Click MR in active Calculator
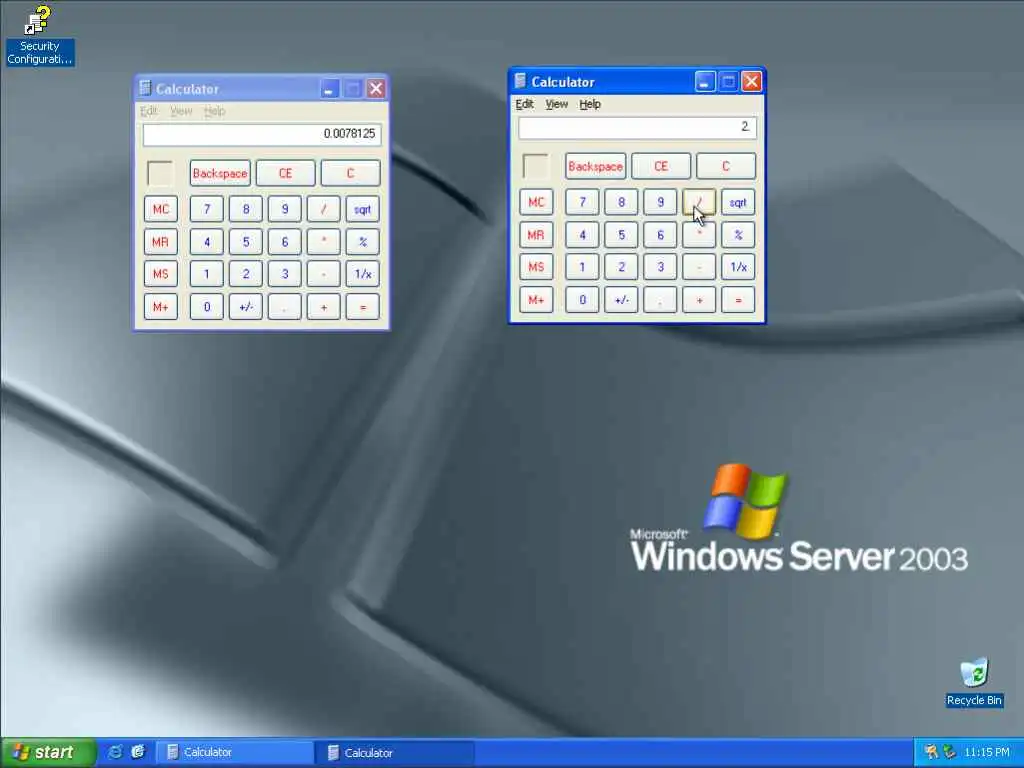This screenshot has width=1024, height=768. 536,234
